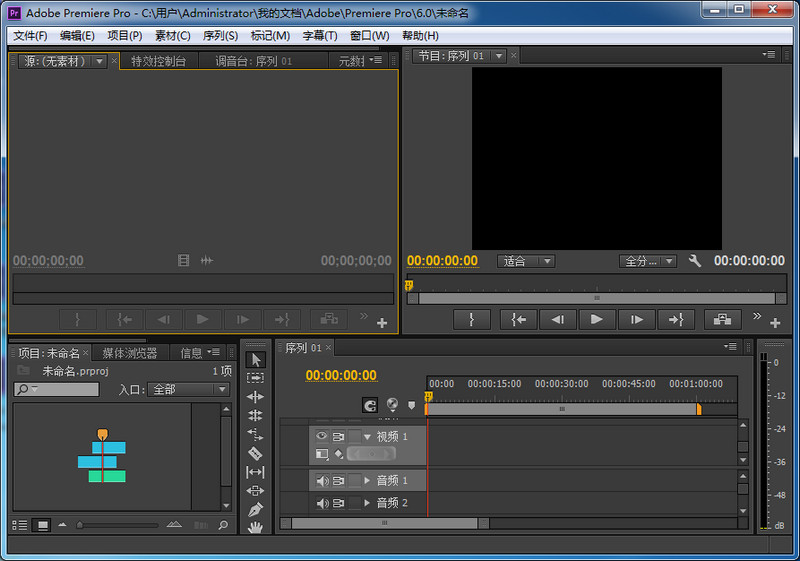Viewport: 800px width, 561px height.
Task: Click the set display style on 视频 1
Action: click(322, 454)
